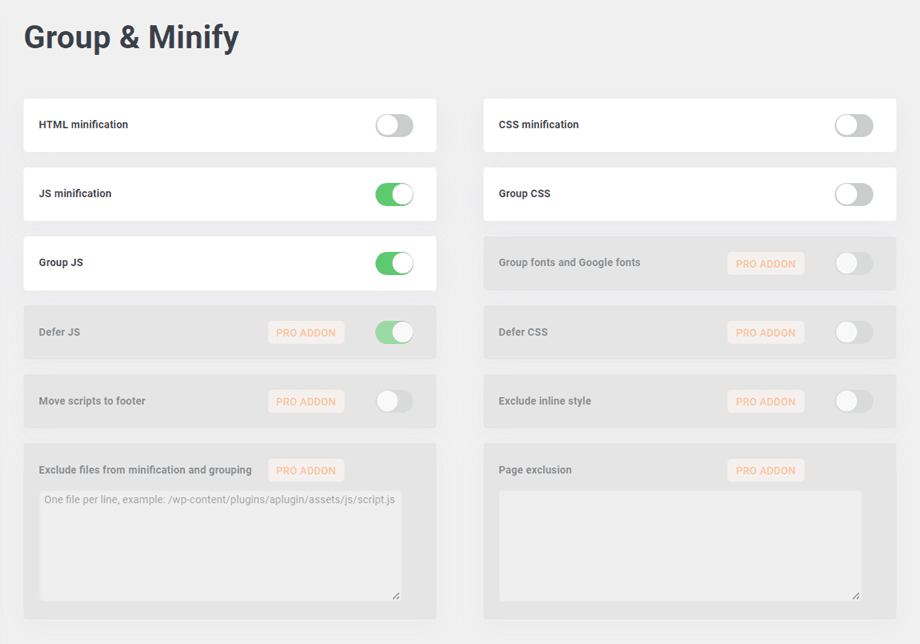
Task: Toggle Move scripts to footer switch
Action: [394, 401]
